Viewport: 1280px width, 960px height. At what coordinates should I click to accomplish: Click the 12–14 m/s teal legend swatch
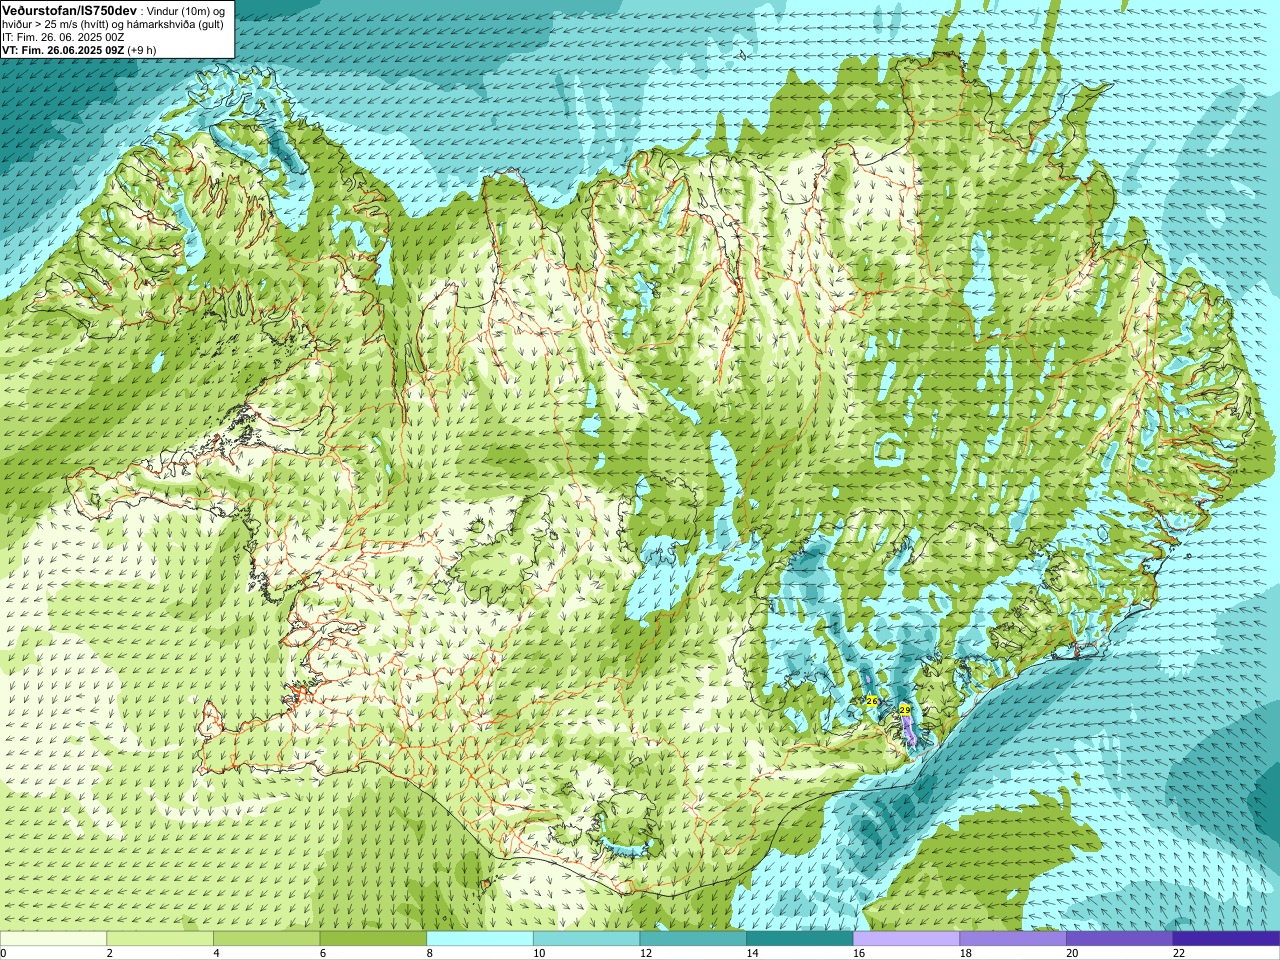point(693,939)
